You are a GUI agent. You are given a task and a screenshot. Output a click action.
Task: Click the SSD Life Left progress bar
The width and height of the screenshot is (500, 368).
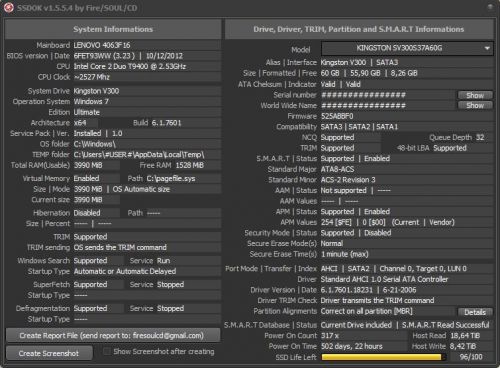pos(383,357)
